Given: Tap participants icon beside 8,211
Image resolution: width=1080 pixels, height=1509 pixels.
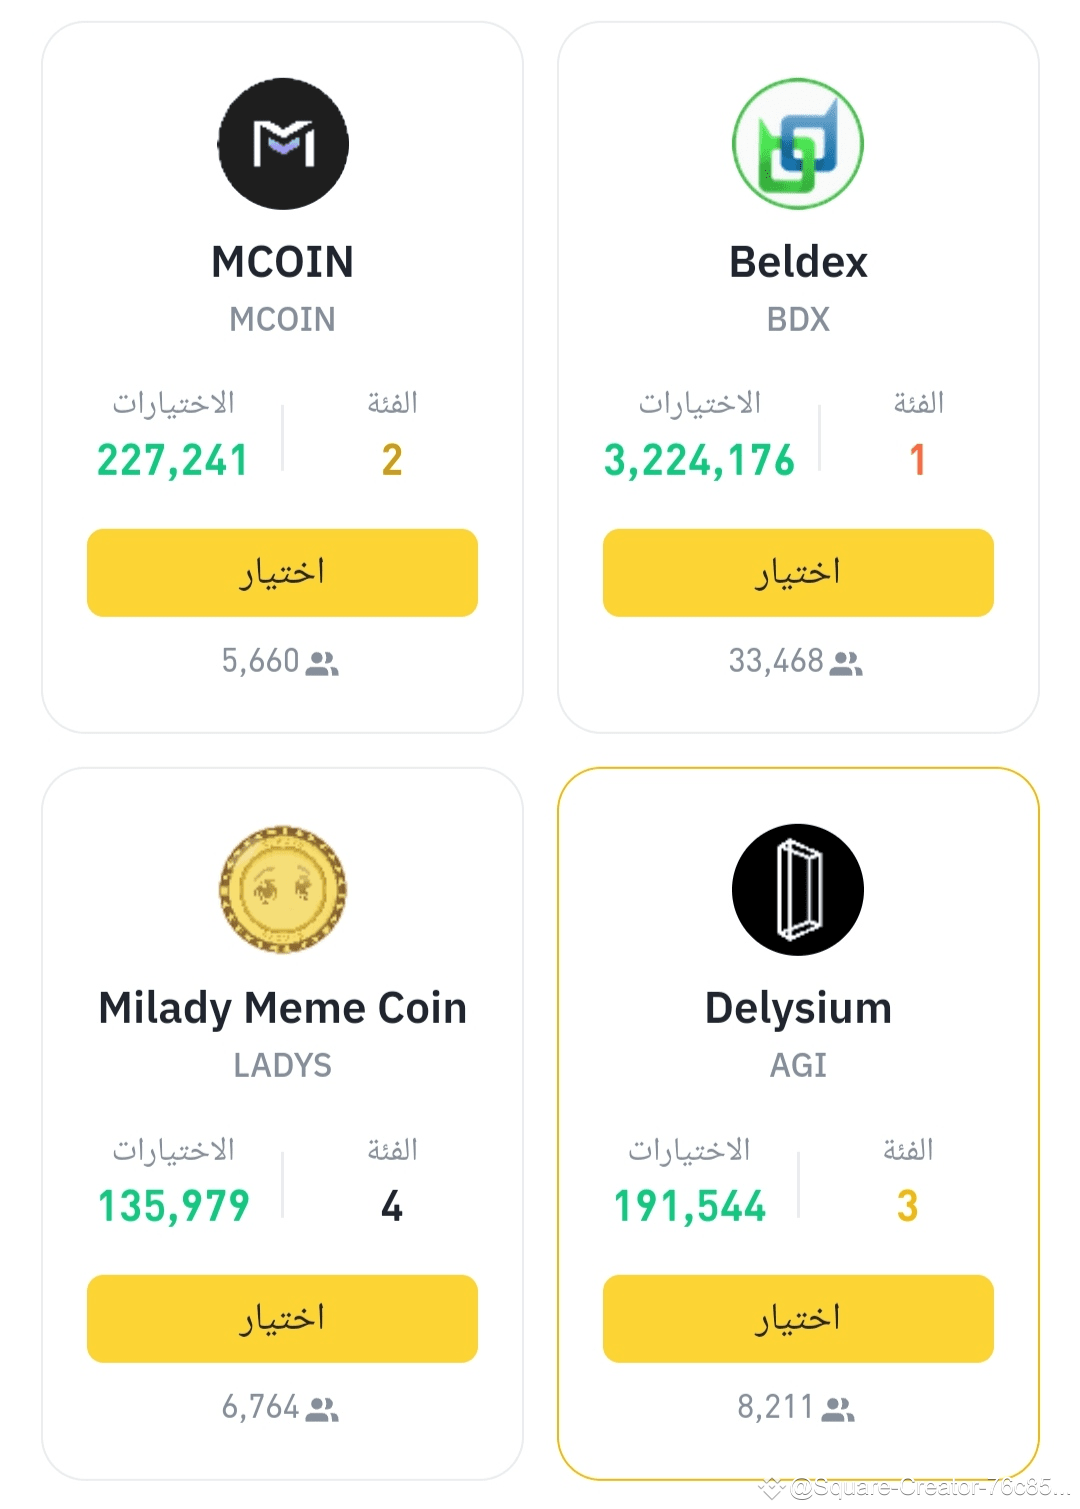Looking at the screenshot, I should click(838, 1409).
